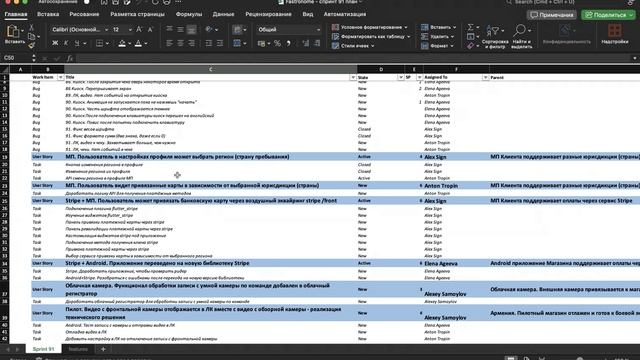The height and width of the screenshot is (360, 640).
Task: Open Формулы ribbon tab
Action: pos(189,14)
